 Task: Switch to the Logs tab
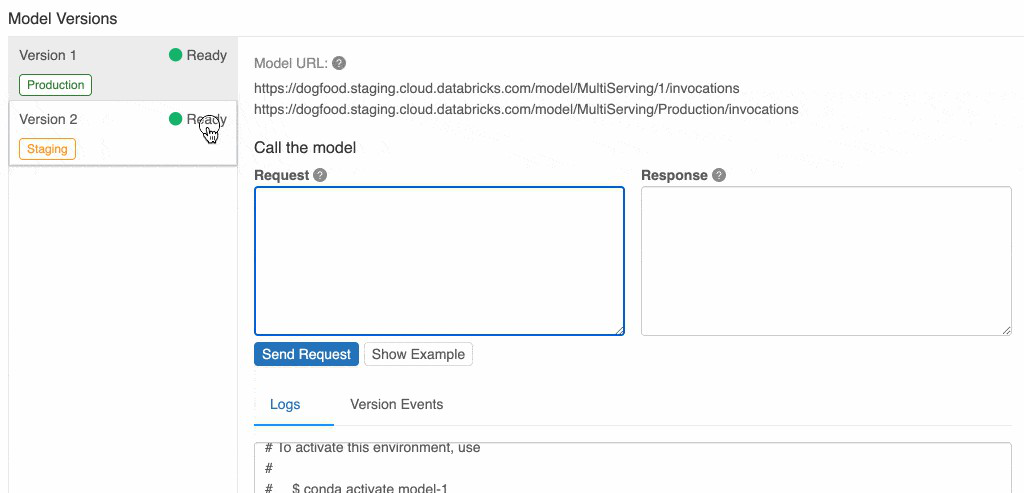[285, 405]
